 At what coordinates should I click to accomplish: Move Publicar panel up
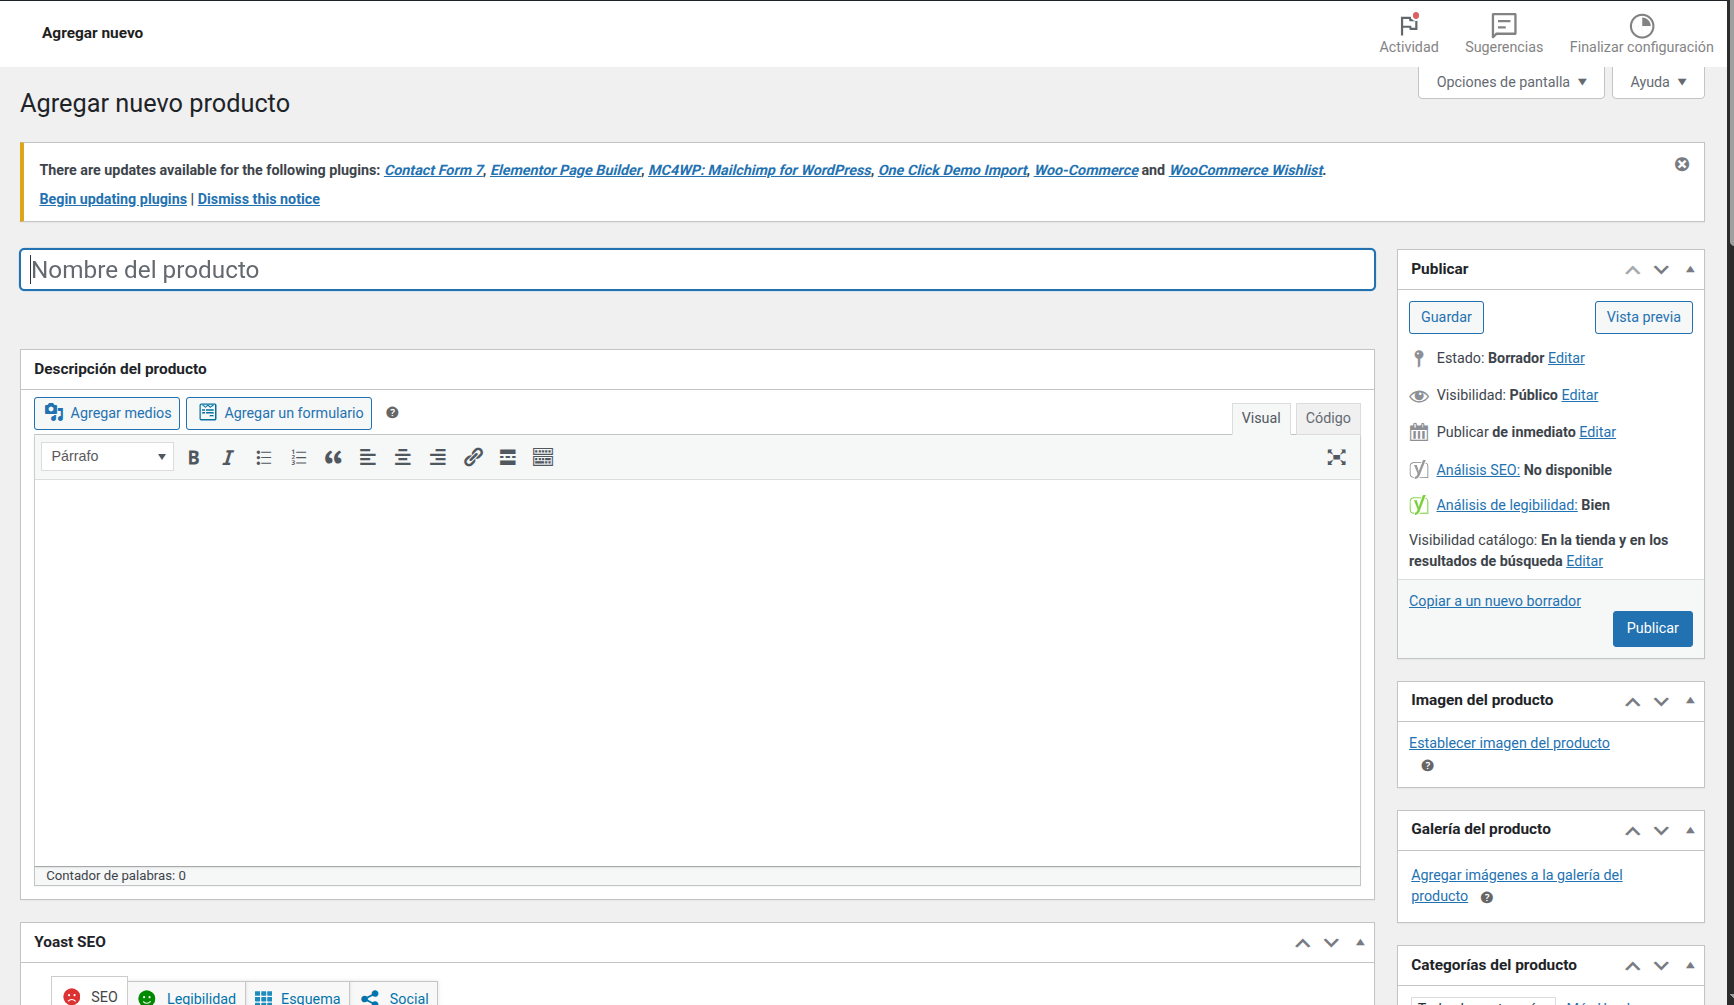[1632, 270]
